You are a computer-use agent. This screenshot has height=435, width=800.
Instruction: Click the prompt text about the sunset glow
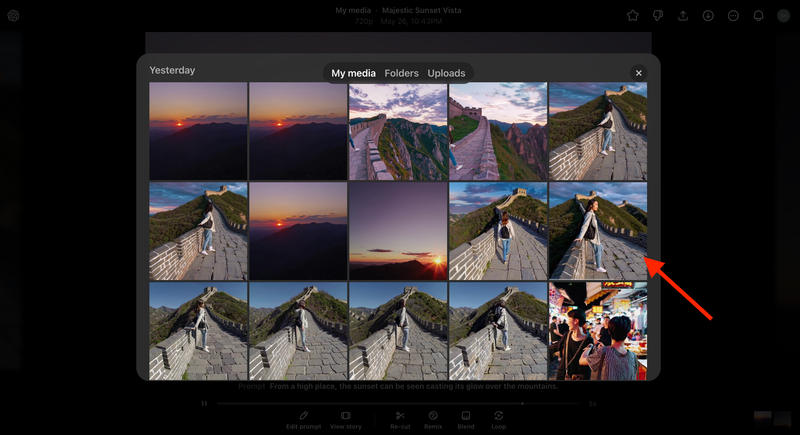pyautogui.click(x=414, y=386)
